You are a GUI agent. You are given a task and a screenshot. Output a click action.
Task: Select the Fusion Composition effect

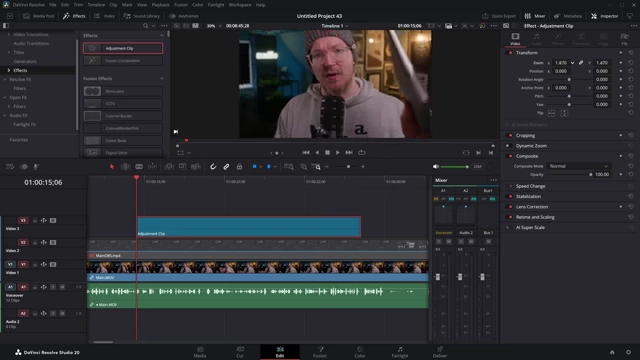tap(123, 60)
